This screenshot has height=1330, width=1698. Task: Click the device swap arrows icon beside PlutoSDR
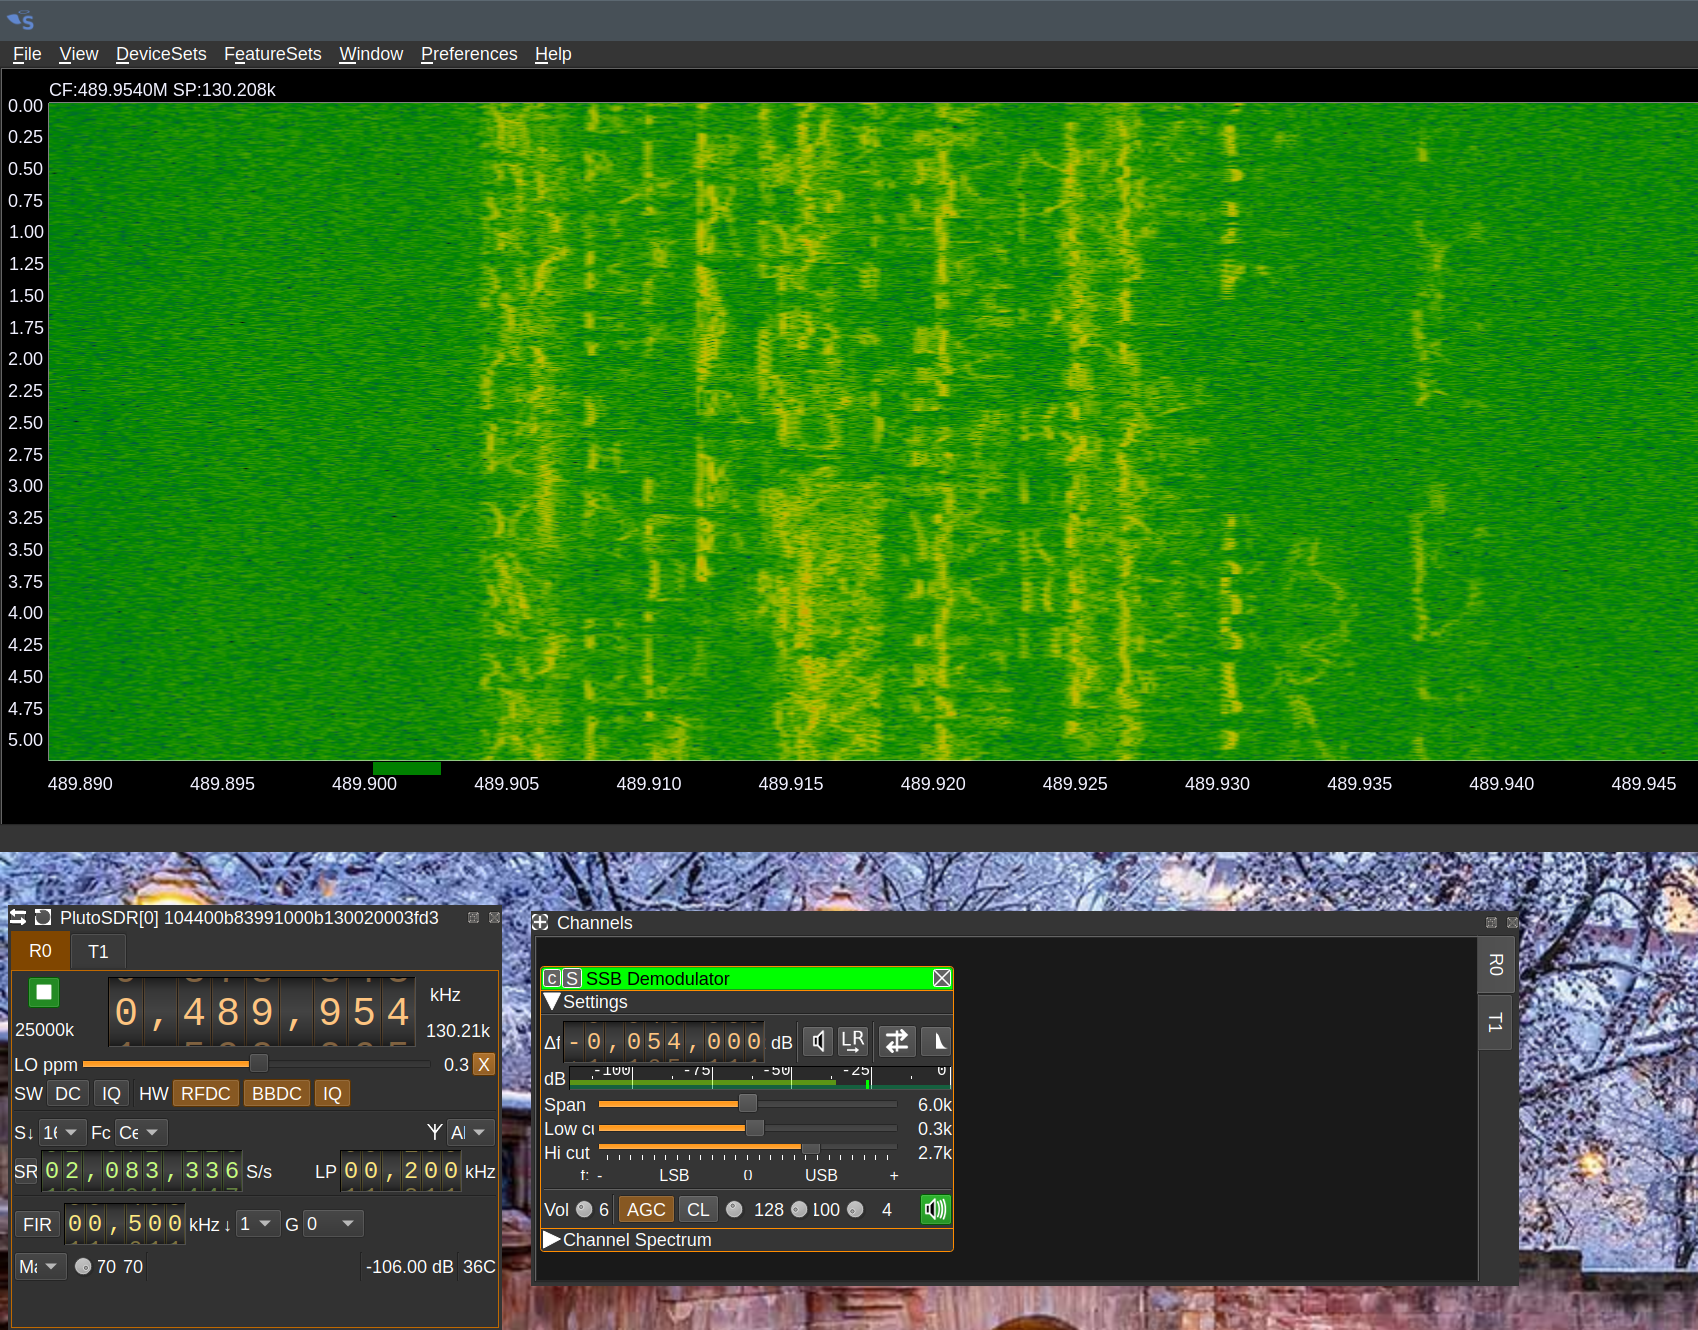pyautogui.click(x=18, y=918)
